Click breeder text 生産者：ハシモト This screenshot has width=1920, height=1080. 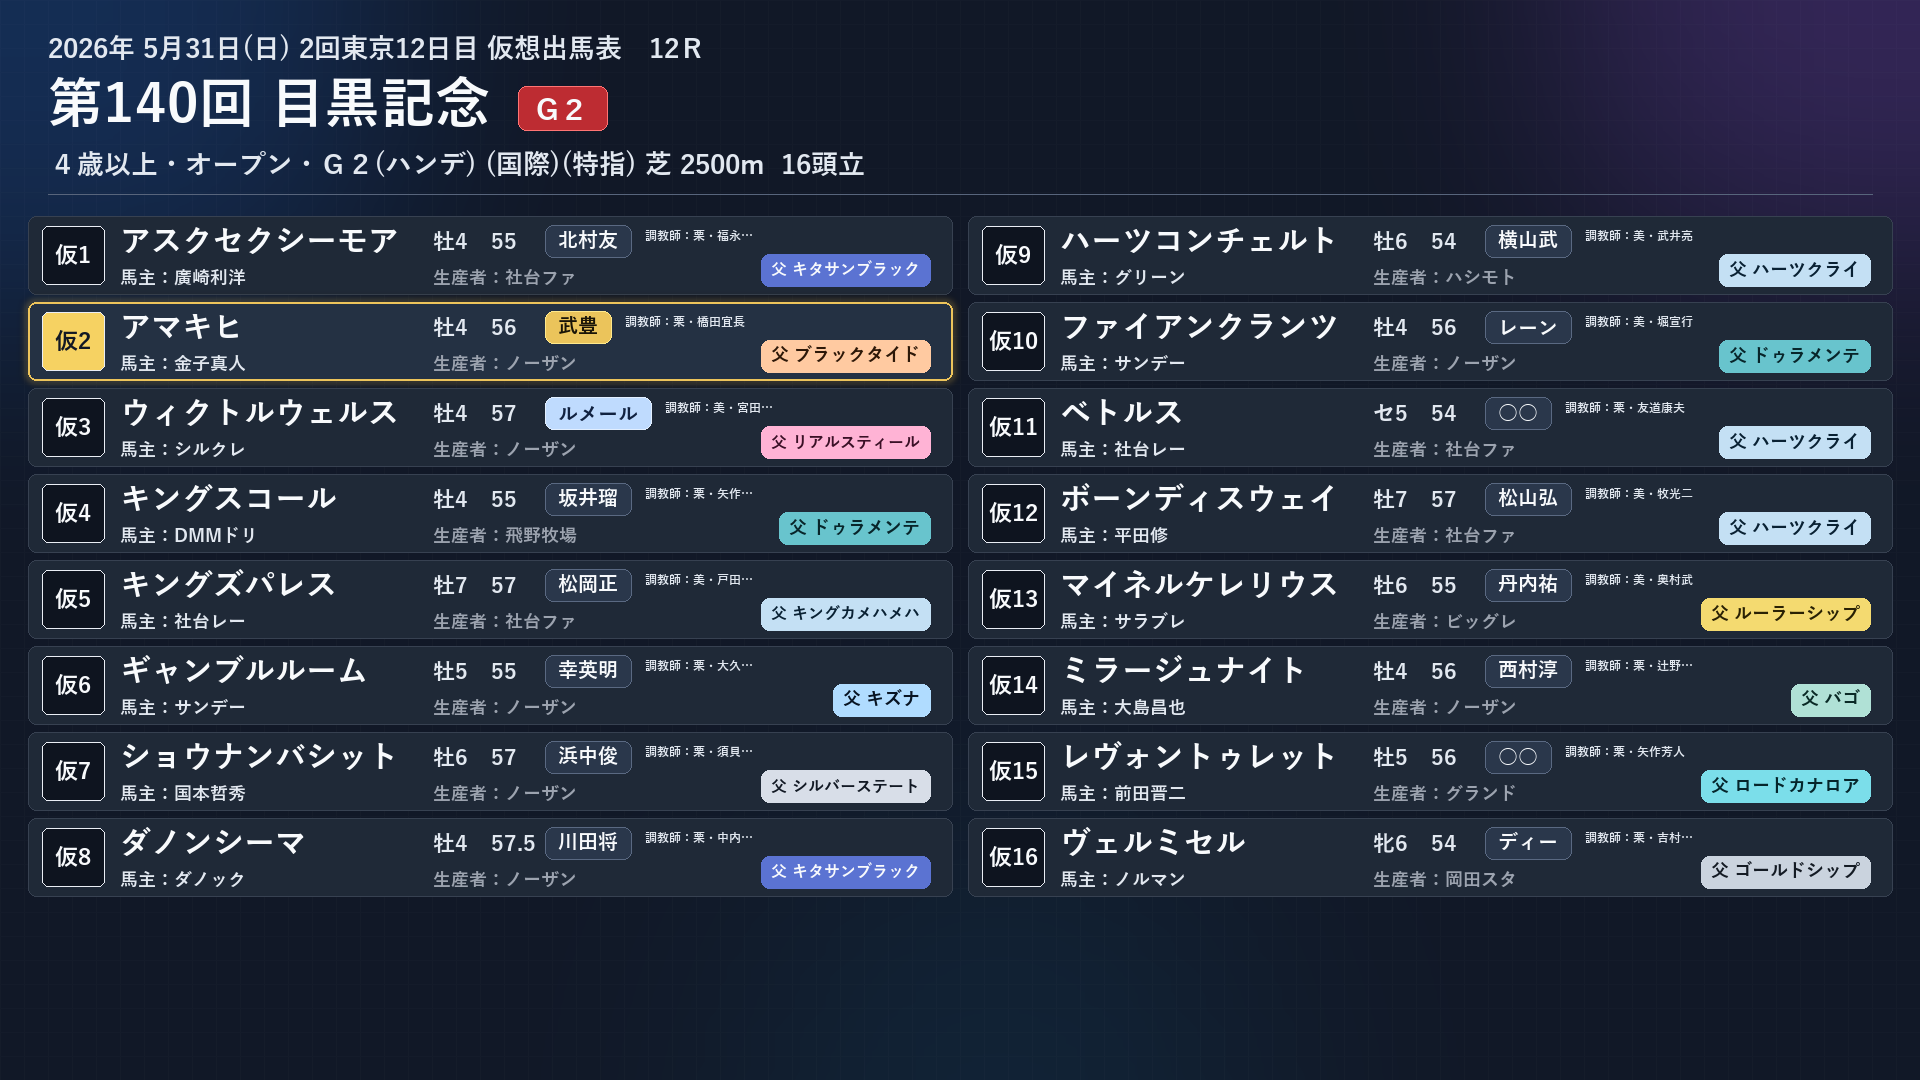click(1445, 278)
